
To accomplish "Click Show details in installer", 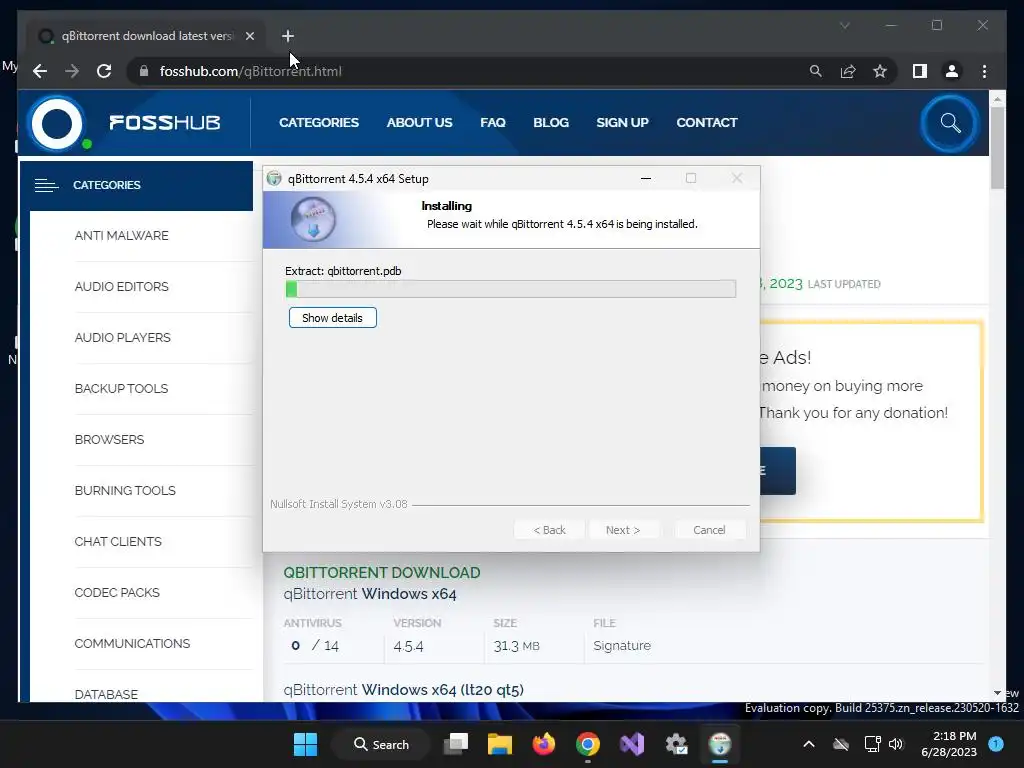I will (332, 318).
